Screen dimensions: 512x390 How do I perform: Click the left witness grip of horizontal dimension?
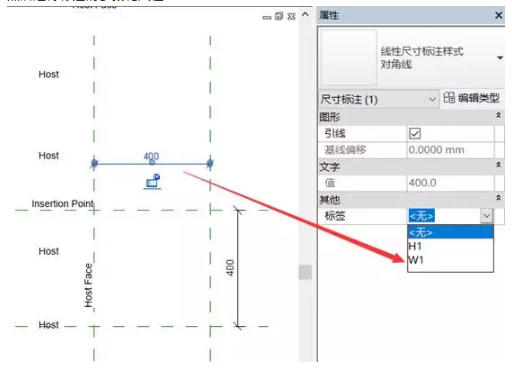(94, 163)
